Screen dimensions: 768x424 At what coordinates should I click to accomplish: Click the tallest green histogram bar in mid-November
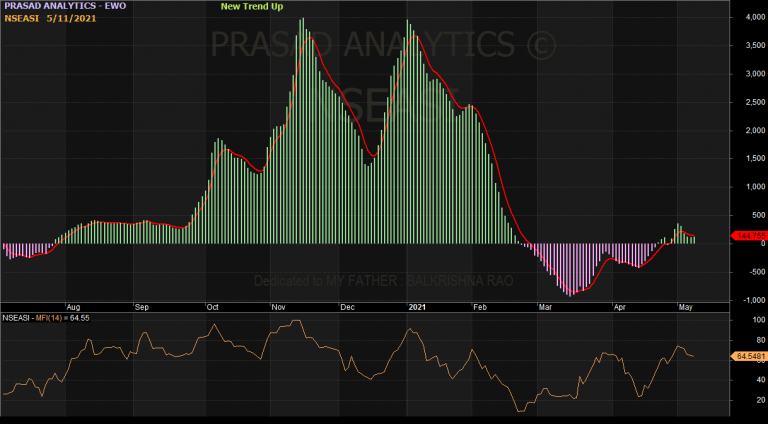click(x=303, y=131)
